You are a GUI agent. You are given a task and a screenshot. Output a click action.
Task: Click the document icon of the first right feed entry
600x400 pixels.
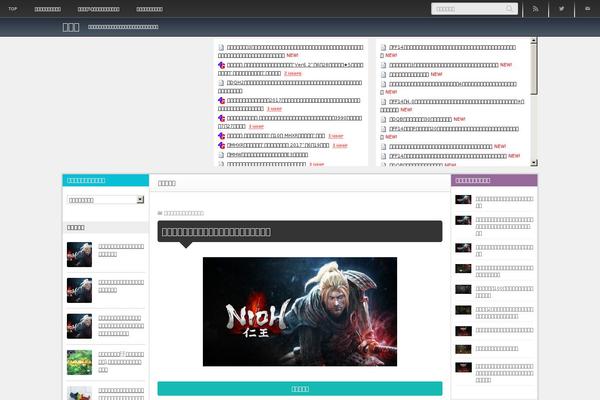pos(384,47)
